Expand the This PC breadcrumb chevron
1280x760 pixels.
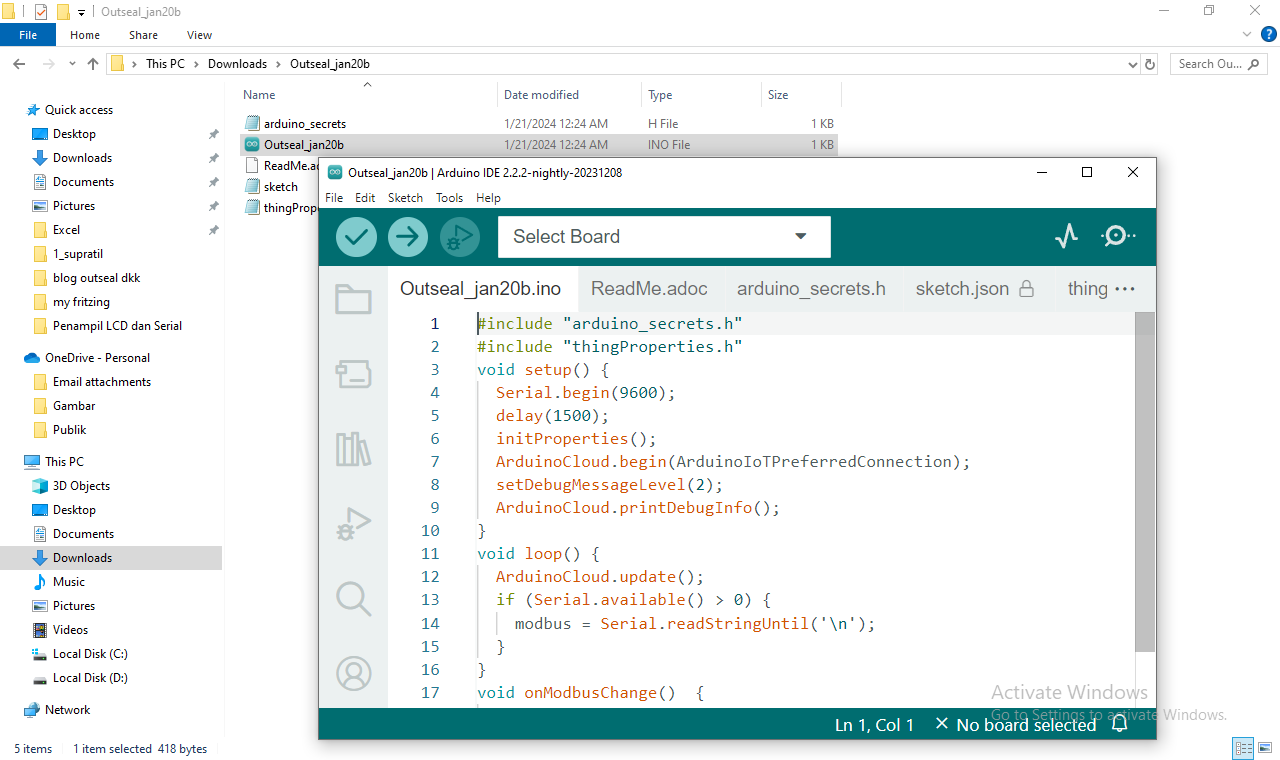tap(196, 64)
